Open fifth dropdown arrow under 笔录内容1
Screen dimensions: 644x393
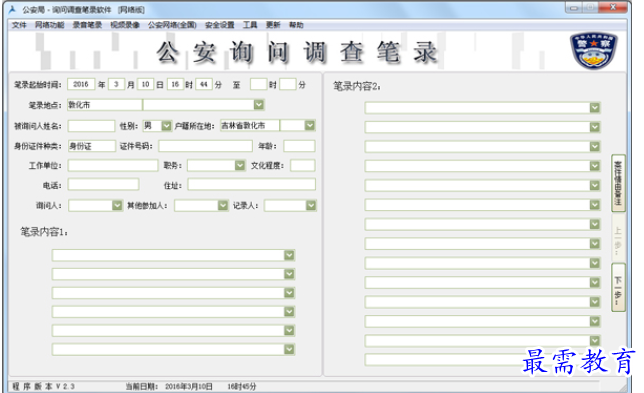(290, 331)
